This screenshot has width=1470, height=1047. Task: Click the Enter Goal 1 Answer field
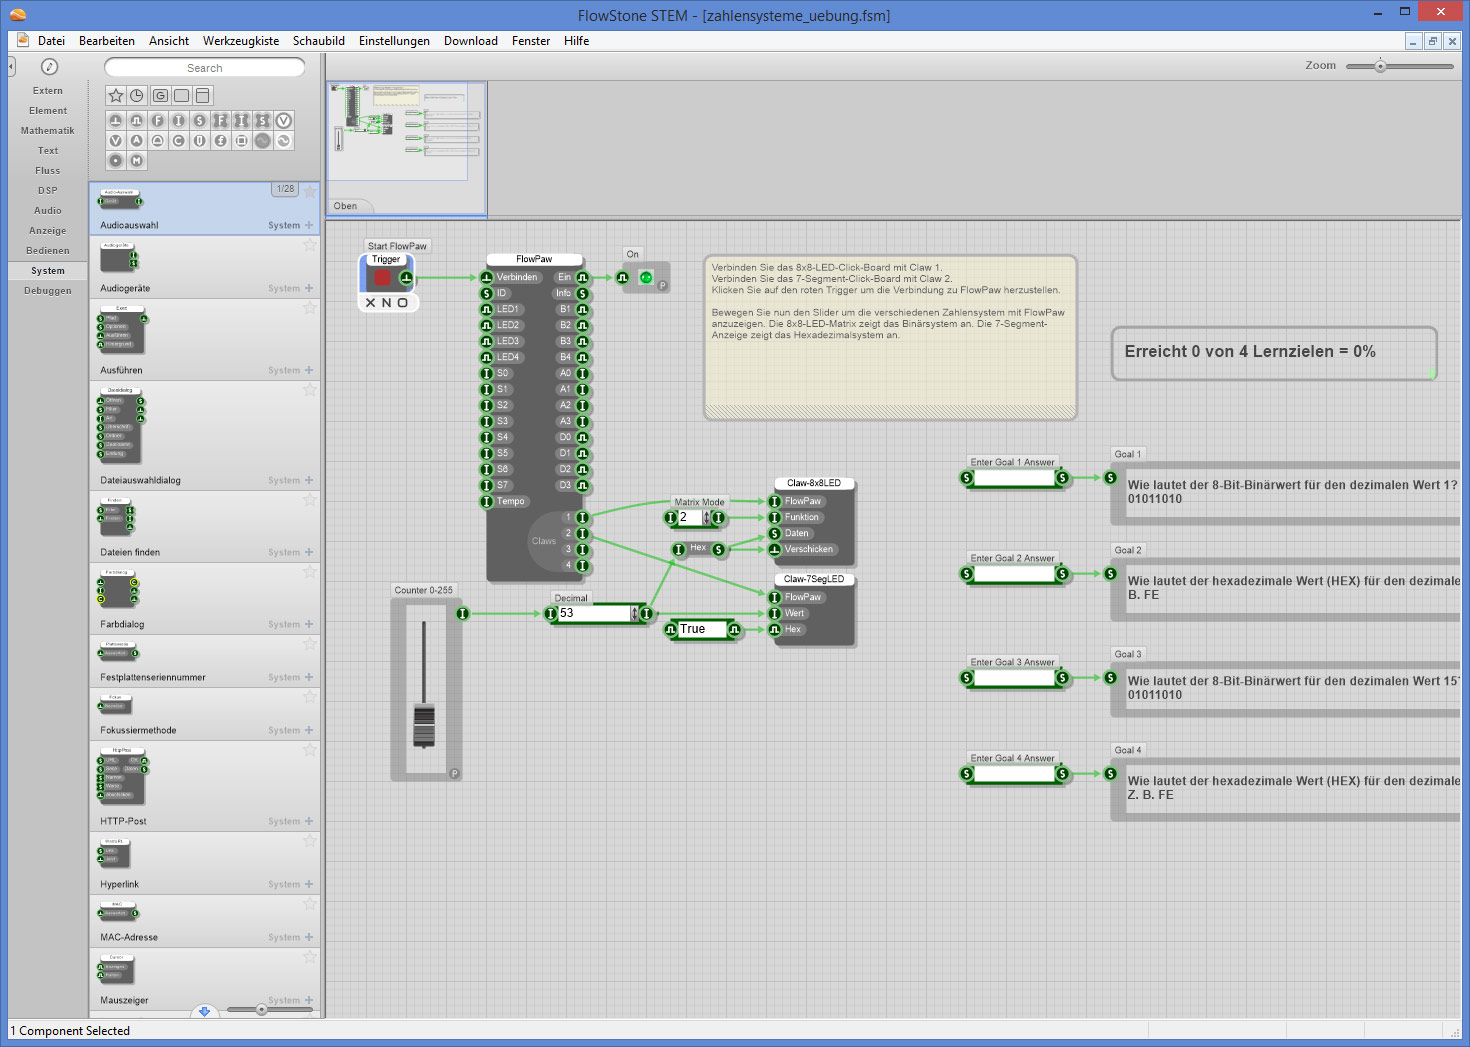tap(1015, 478)
